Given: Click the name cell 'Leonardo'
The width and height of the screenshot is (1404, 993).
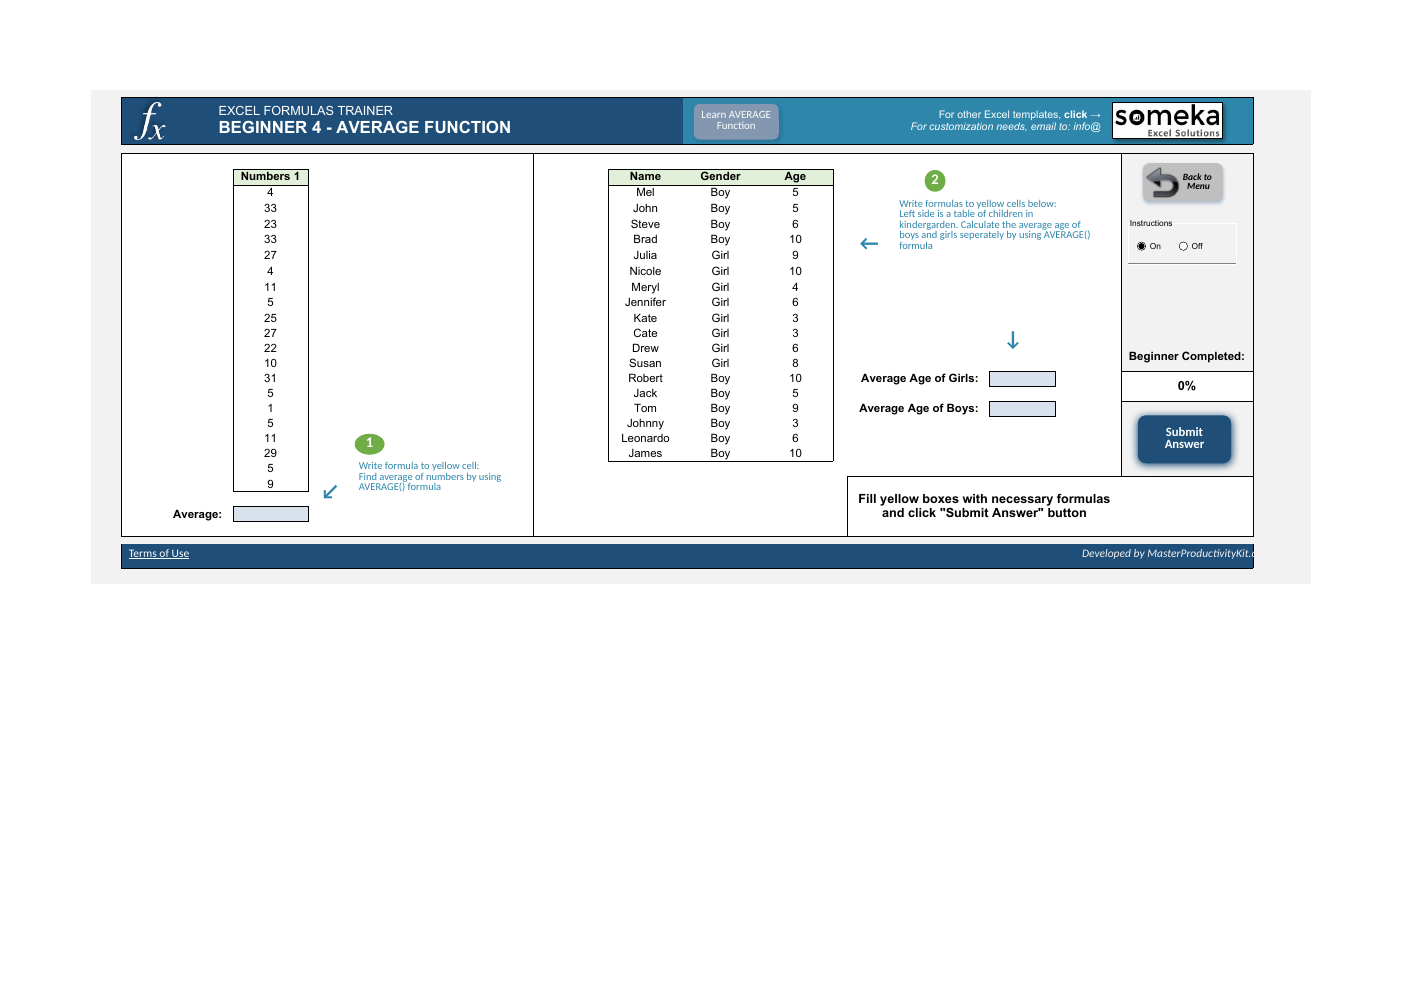Looking at the screenshot, I should [645, 439].
